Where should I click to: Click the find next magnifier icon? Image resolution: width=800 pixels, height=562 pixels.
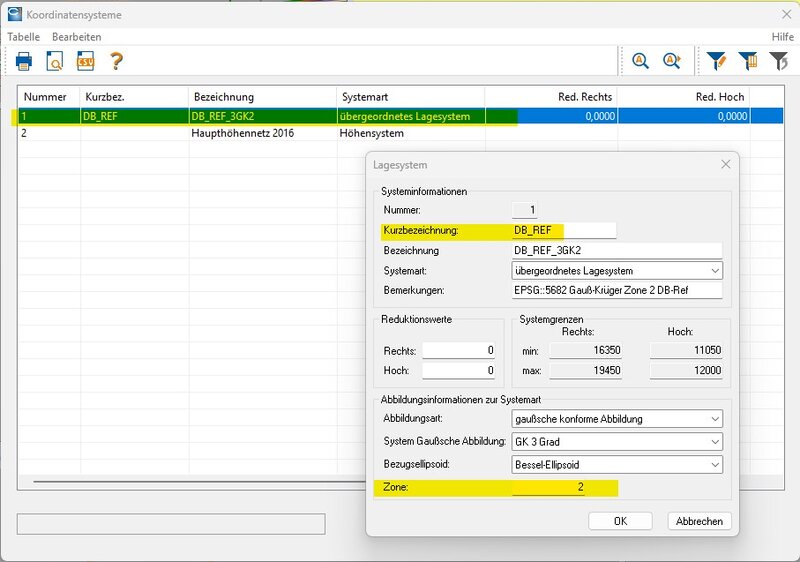coord(671,62)
